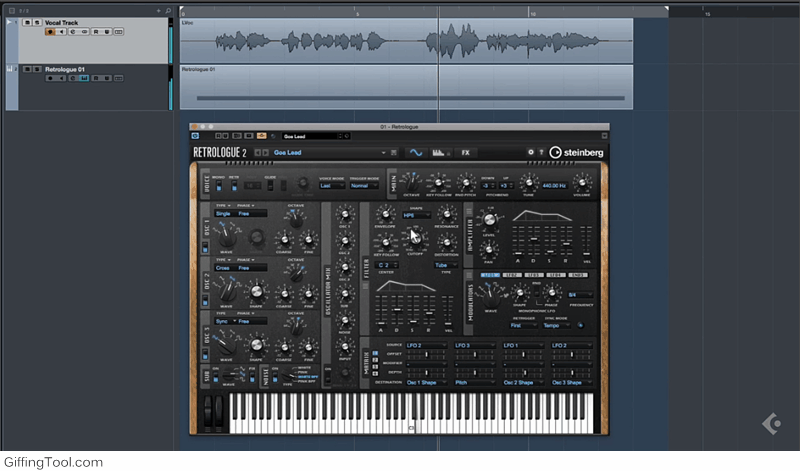Click the Retrologue settings gear icon
The height and width of the screenshot is (471, 800).
[531, 152]
